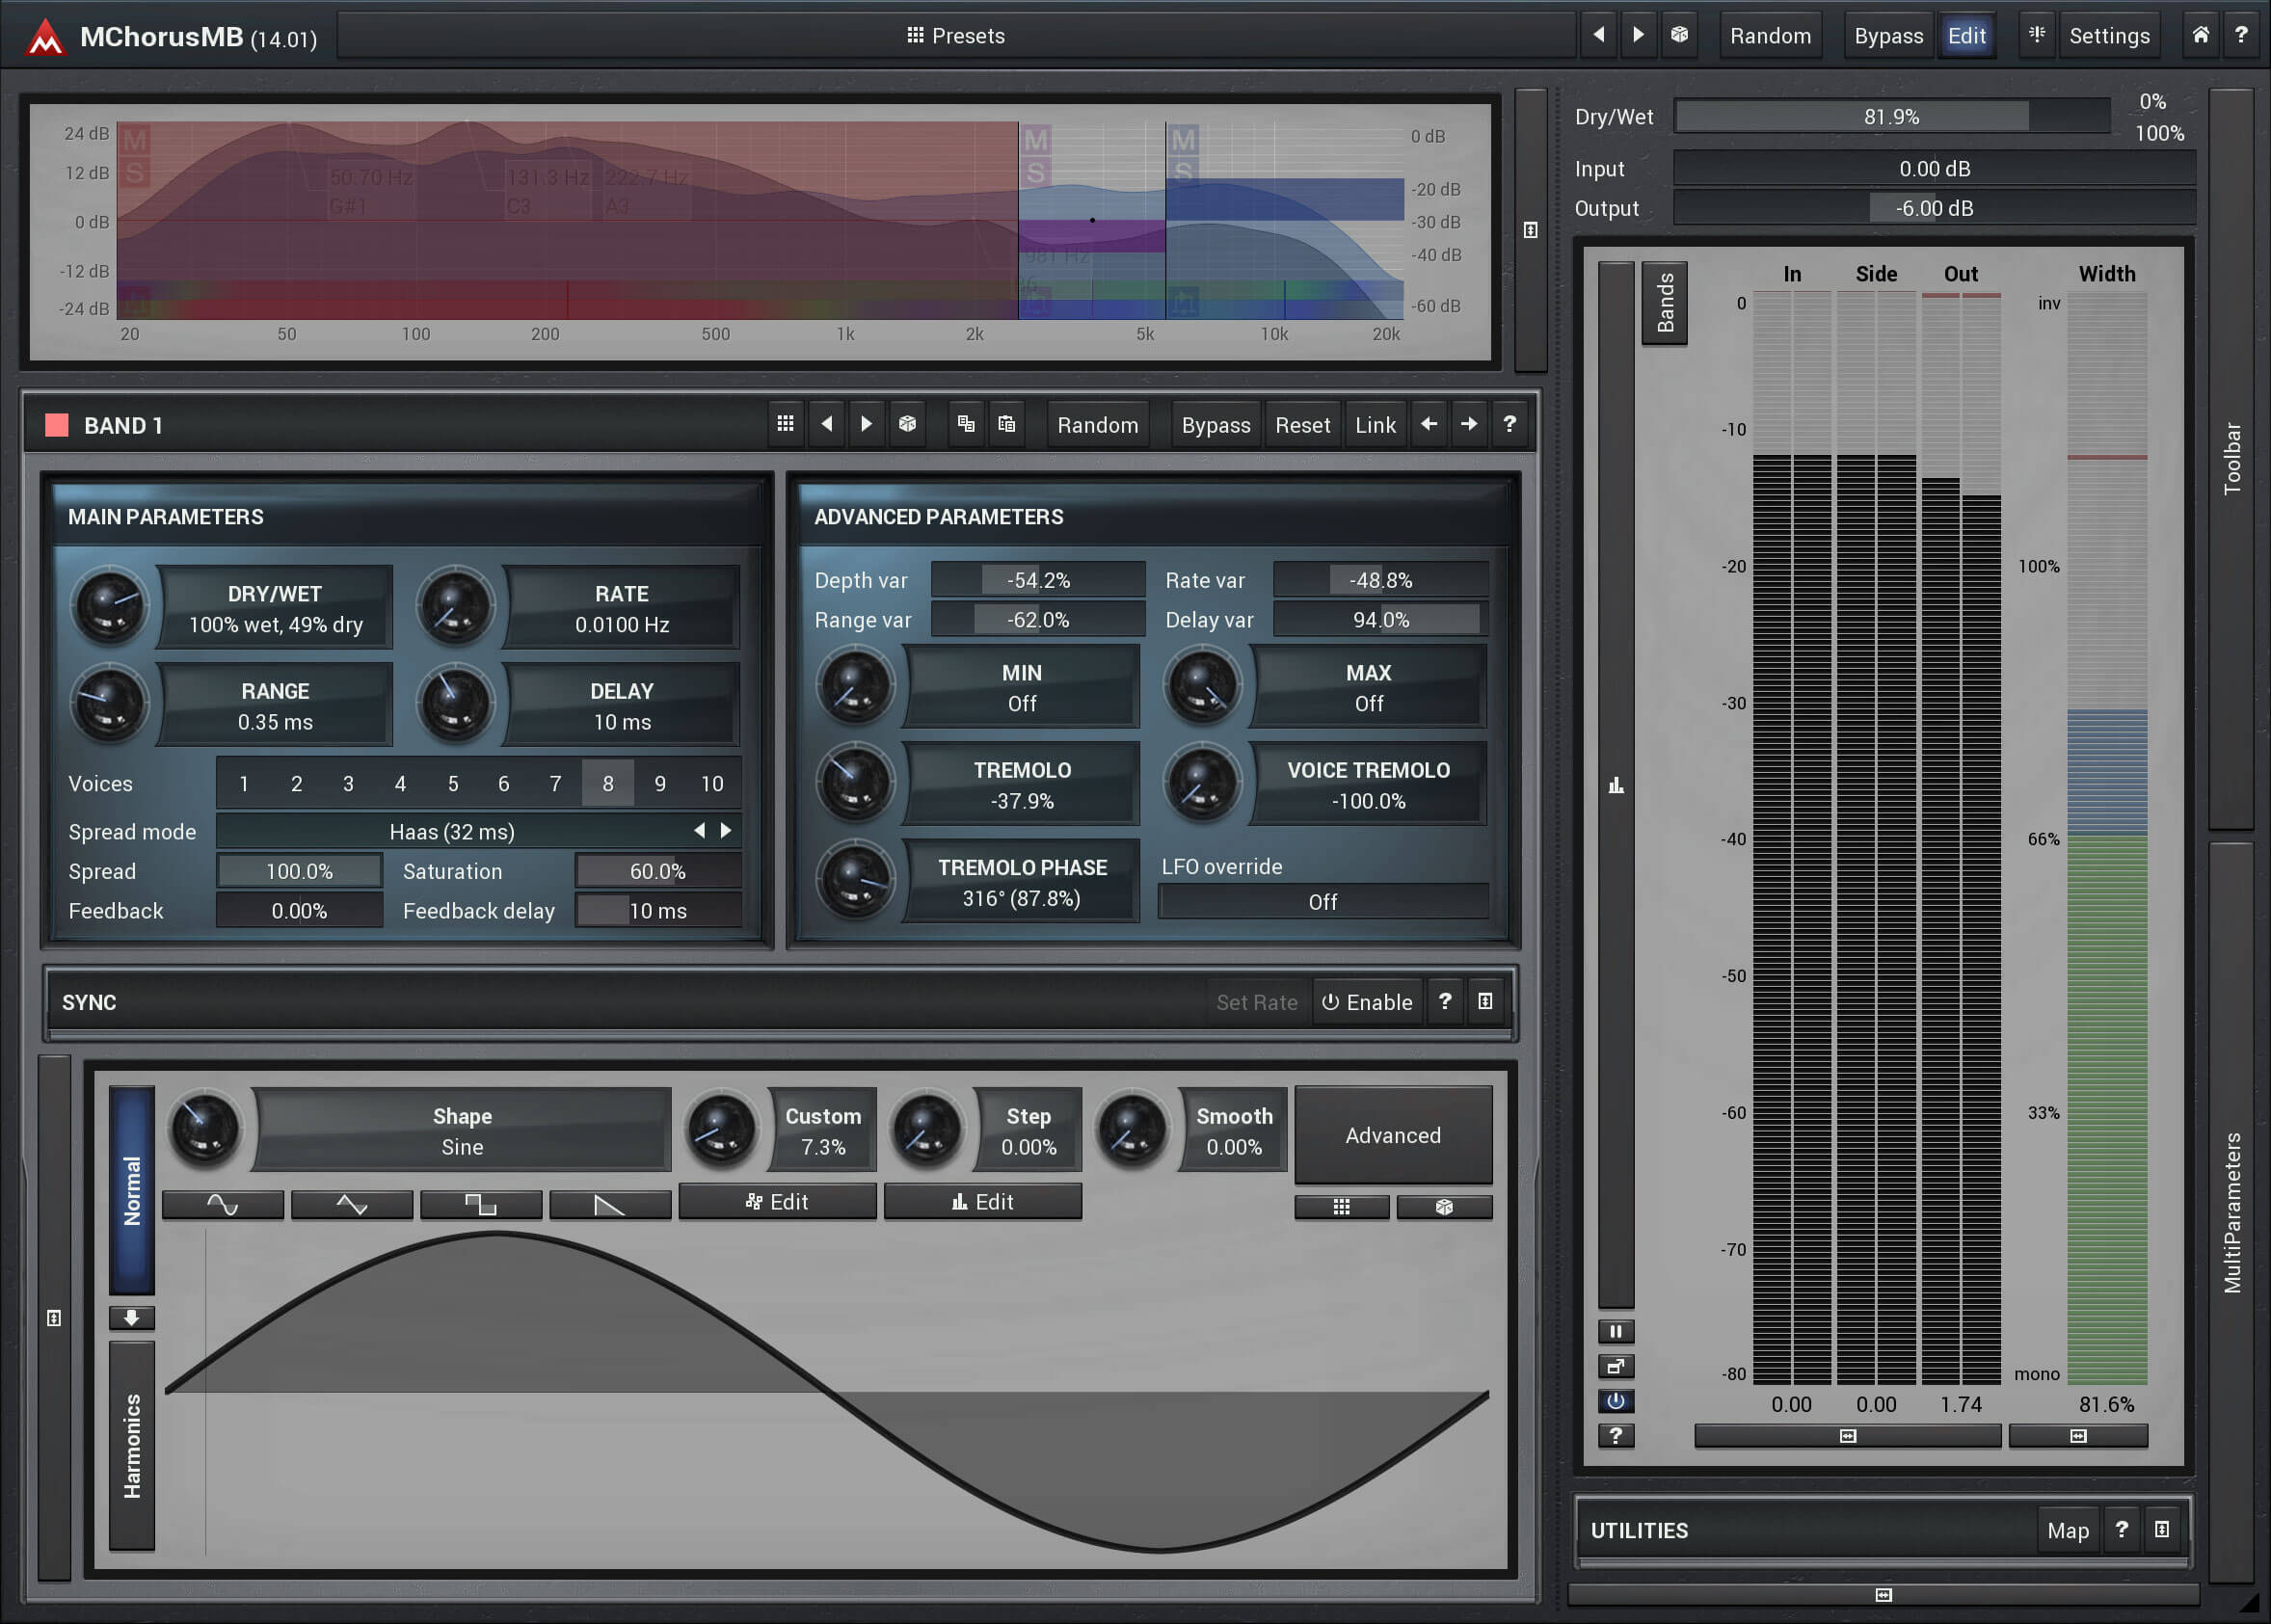Open the LFO override Off dropdown
Image resolution: width=2271 pixels, height=1624 pixels.
1322,902
